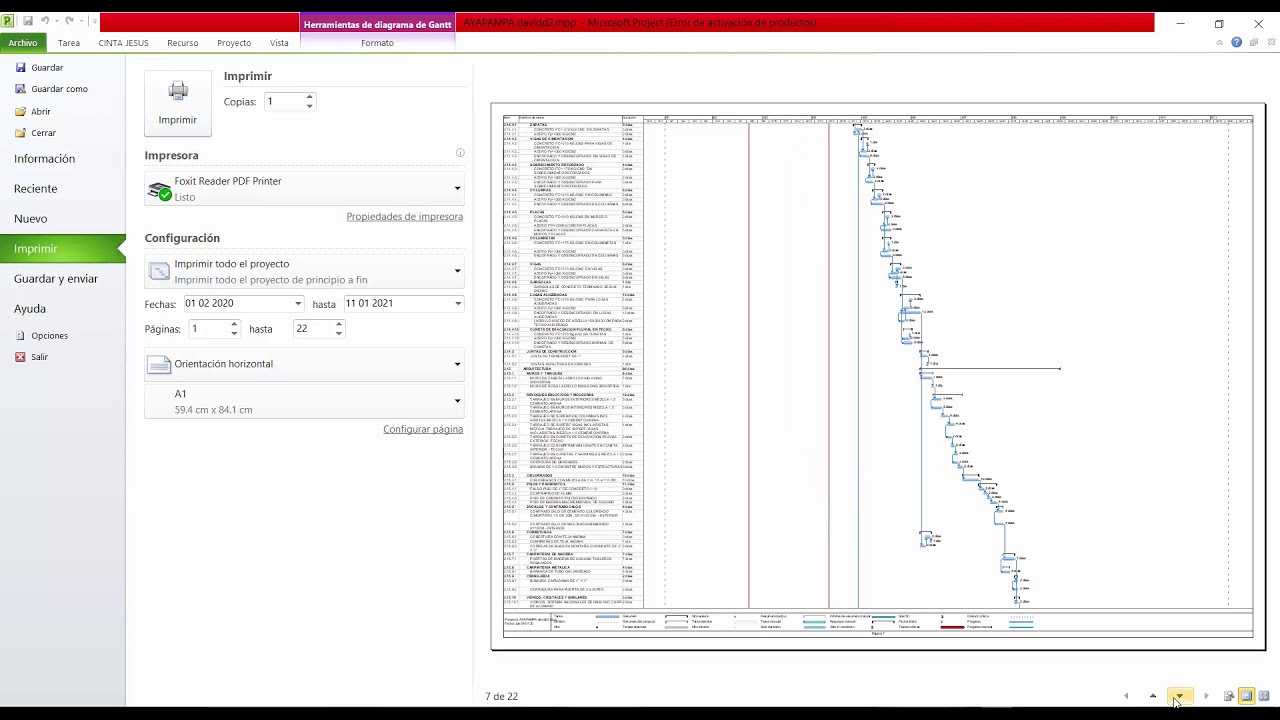Click the Configurar página link
1280x720 pixels.
point(423,429)
